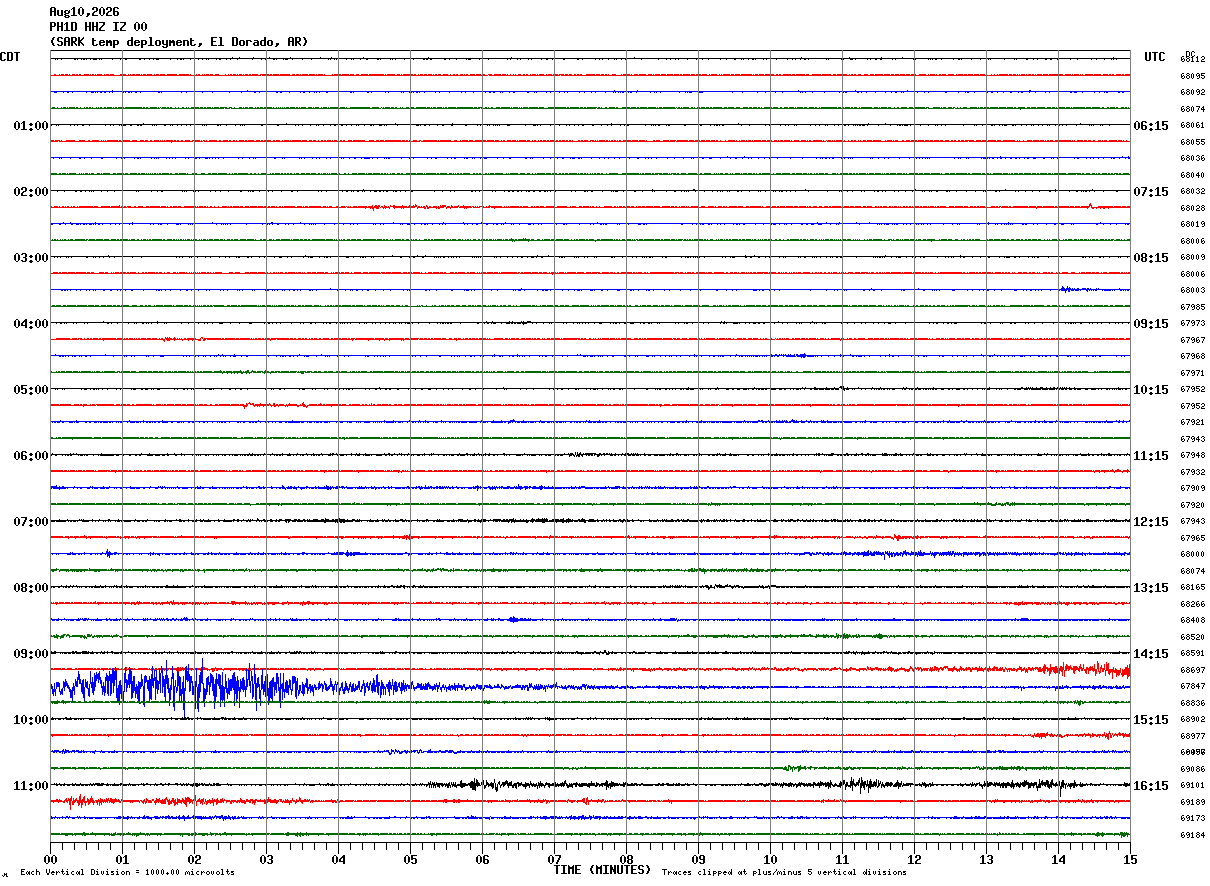Click the DC offset value 69184
Image resolution: width=1210 pixels, height=886 pixels.
pyautogui.click(x=1193, y=835)
